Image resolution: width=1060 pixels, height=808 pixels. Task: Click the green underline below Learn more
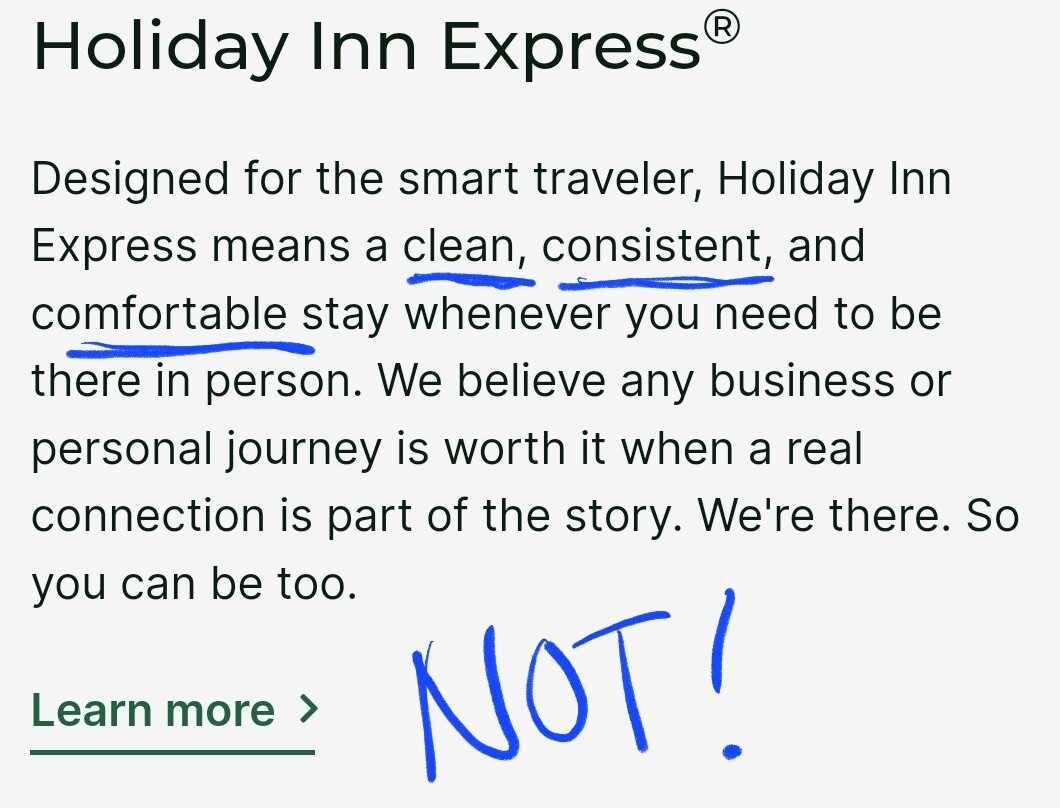pyautogui.click(x=172, y=752)
